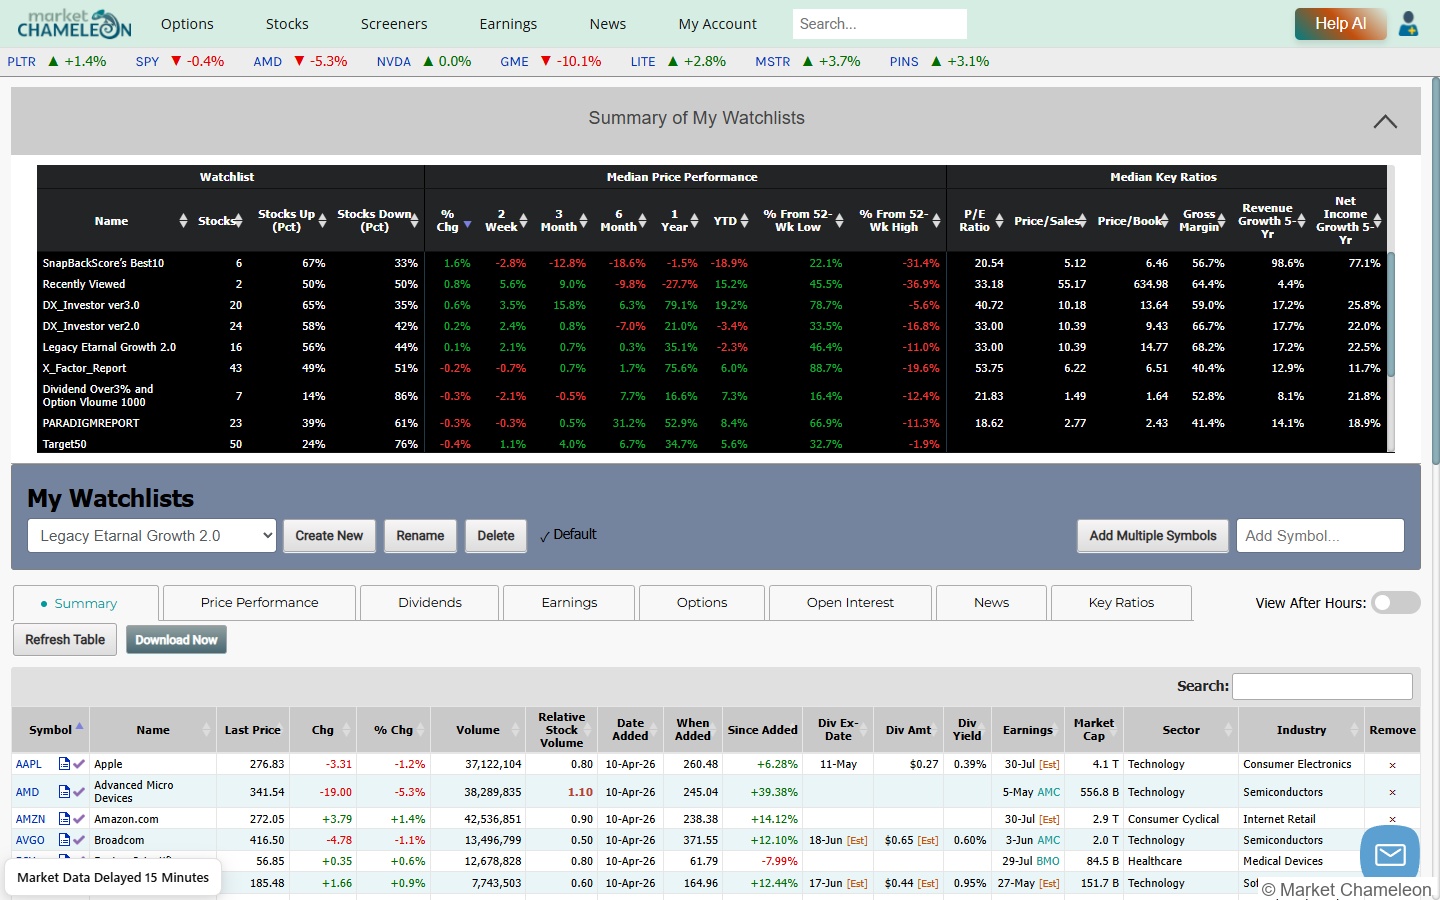Image resolution: width=1440 pixels, height=900 pixels.
Task: Click the Market Chameleon logo
Action: [x=74, y=24]
